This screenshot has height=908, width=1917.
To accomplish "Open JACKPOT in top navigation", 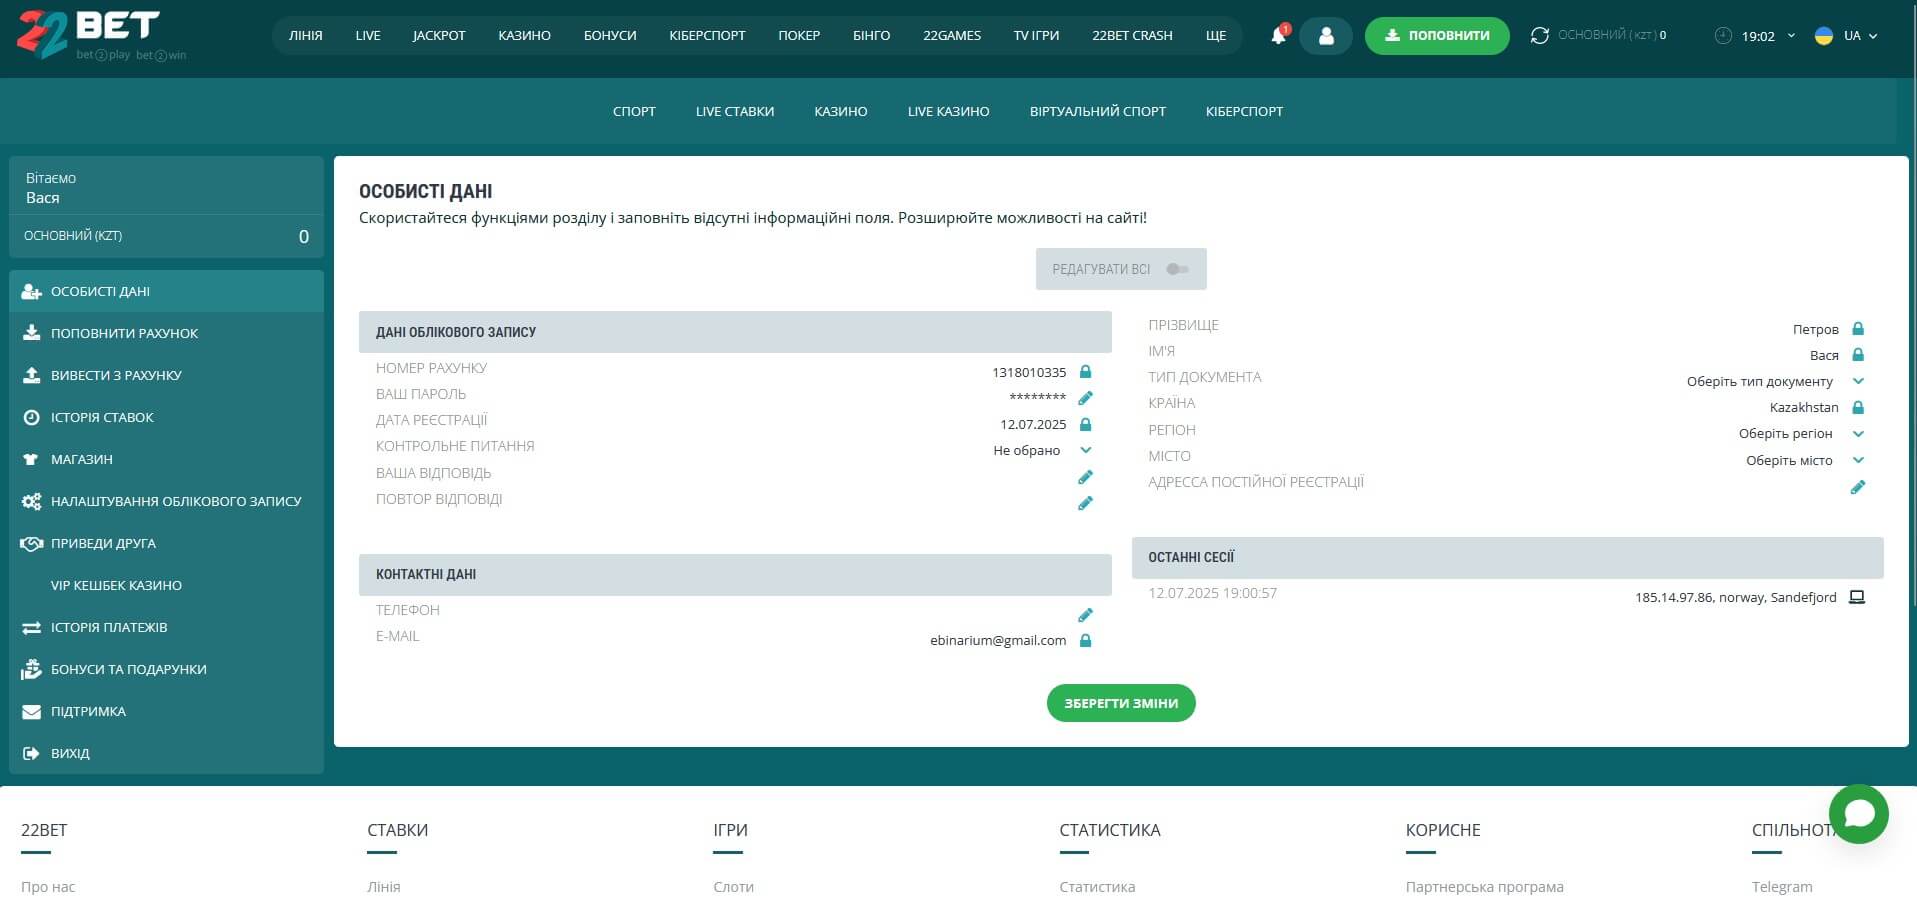I will tap(439, 35).
